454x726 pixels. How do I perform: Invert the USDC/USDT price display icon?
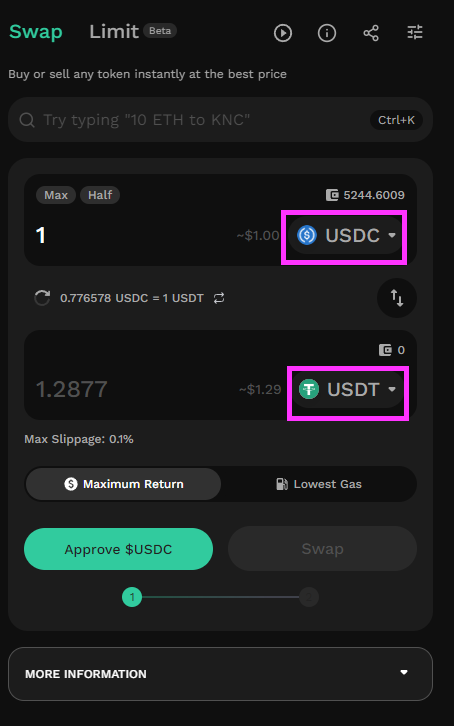tap(219, 298)
